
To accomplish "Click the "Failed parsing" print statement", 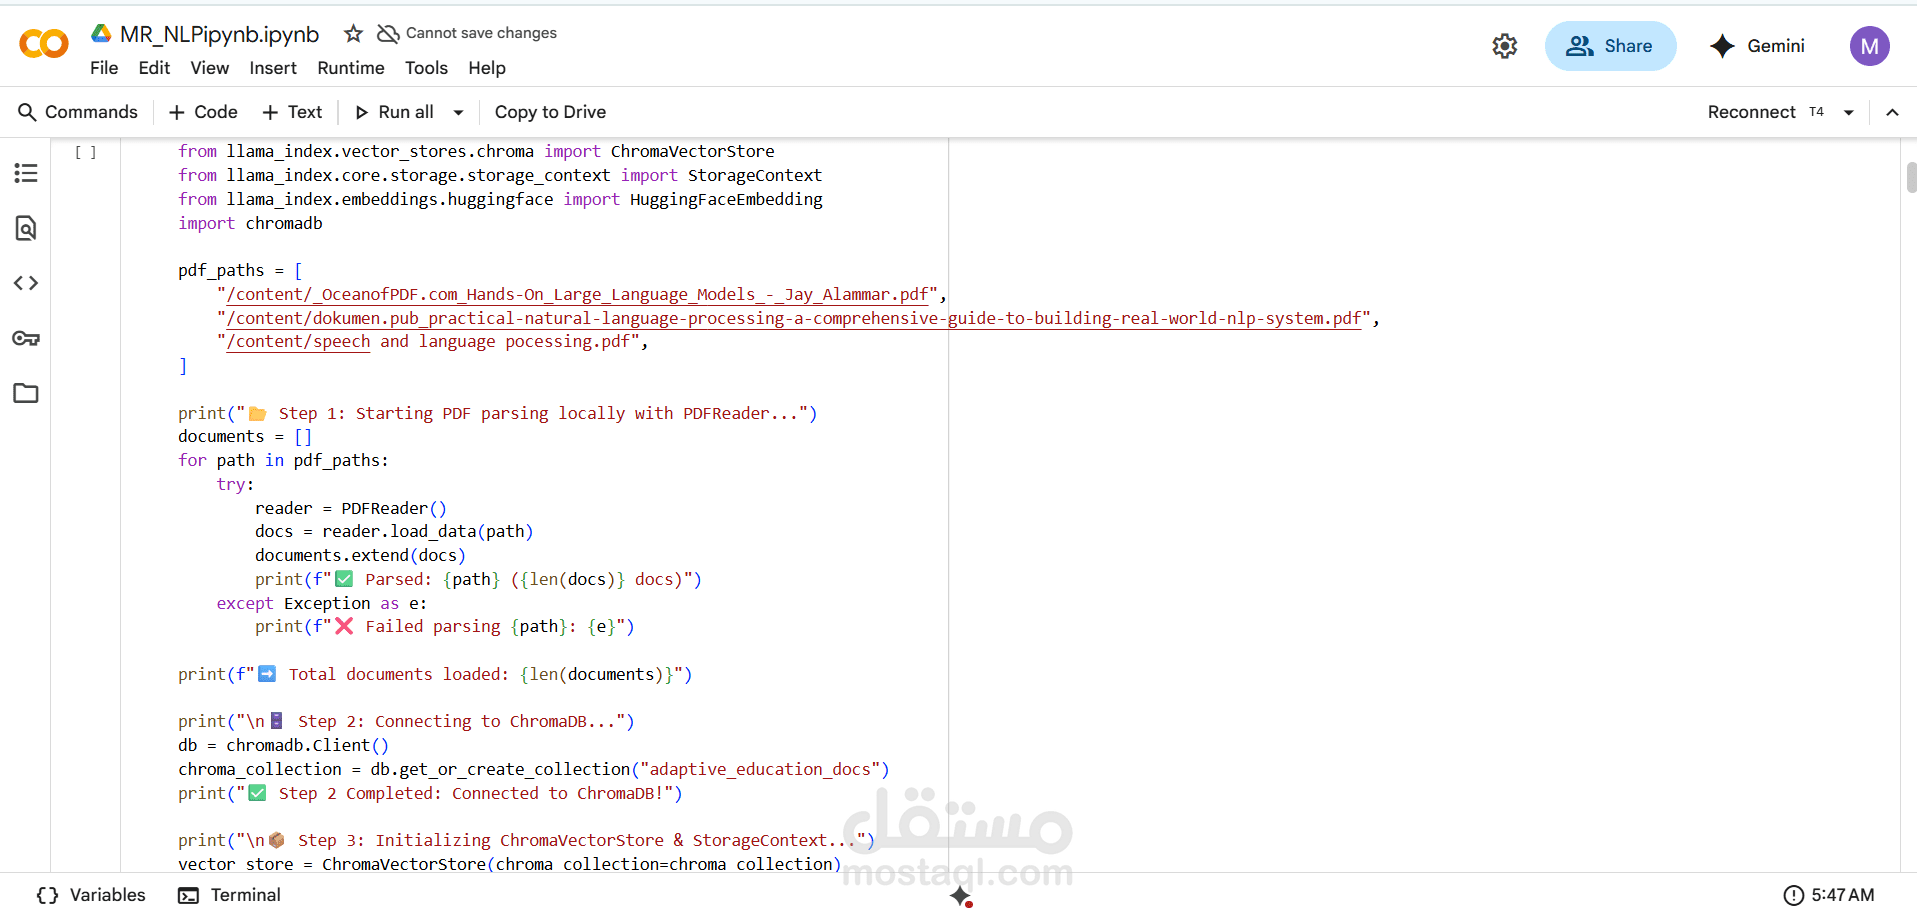I will pyautogui.click(x=445, y=626).
